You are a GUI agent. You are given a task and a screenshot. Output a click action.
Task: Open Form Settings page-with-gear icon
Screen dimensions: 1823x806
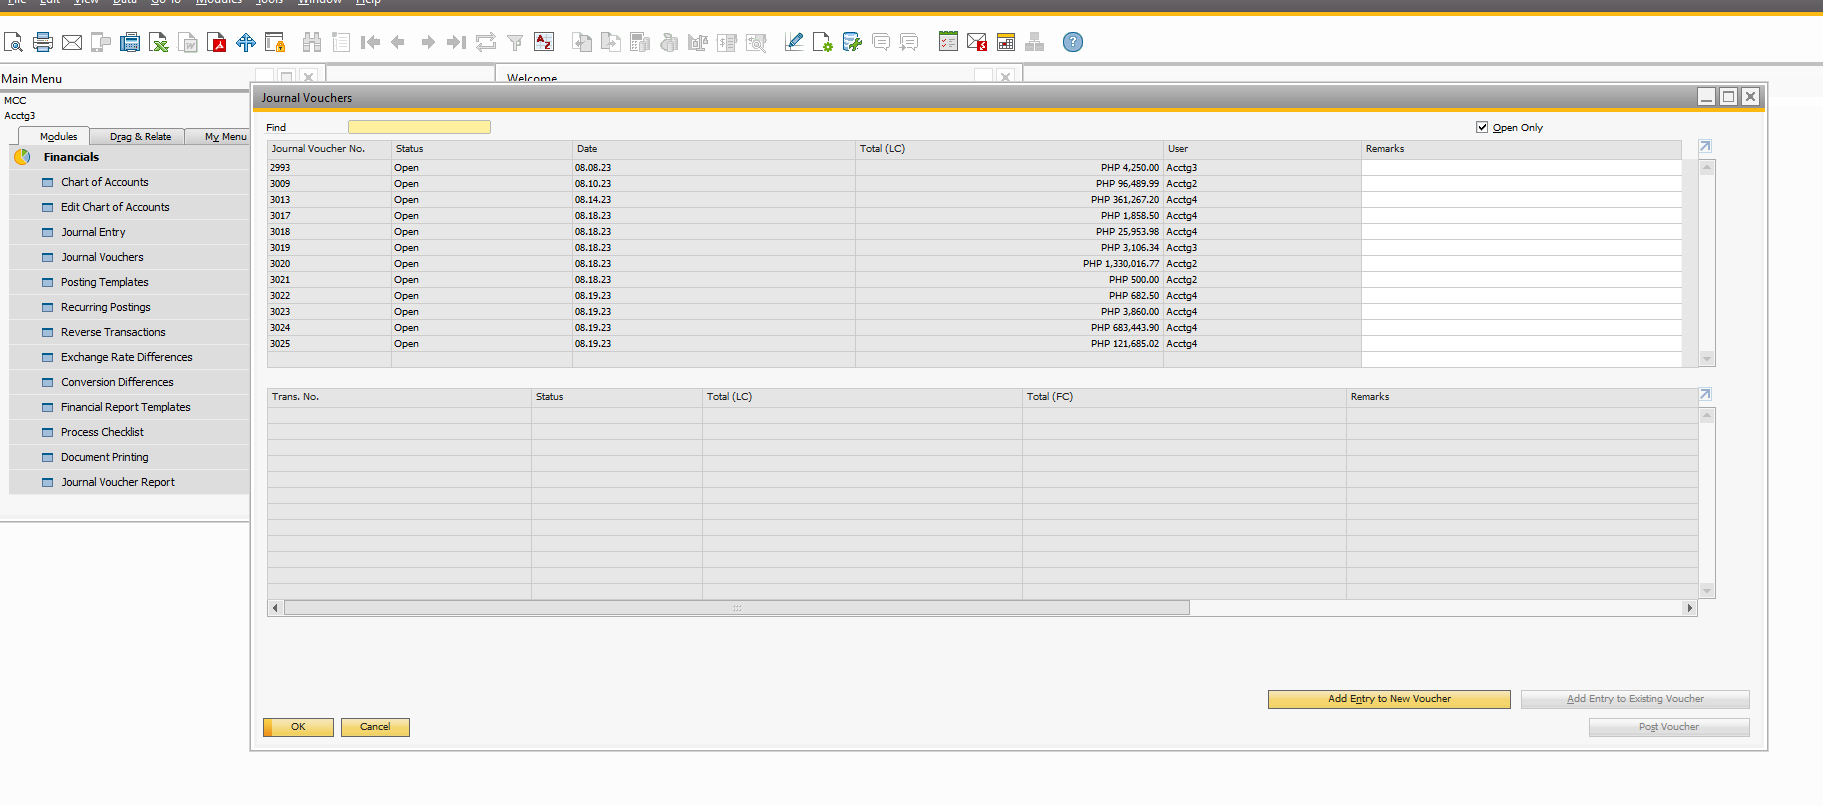coord(823,42)
